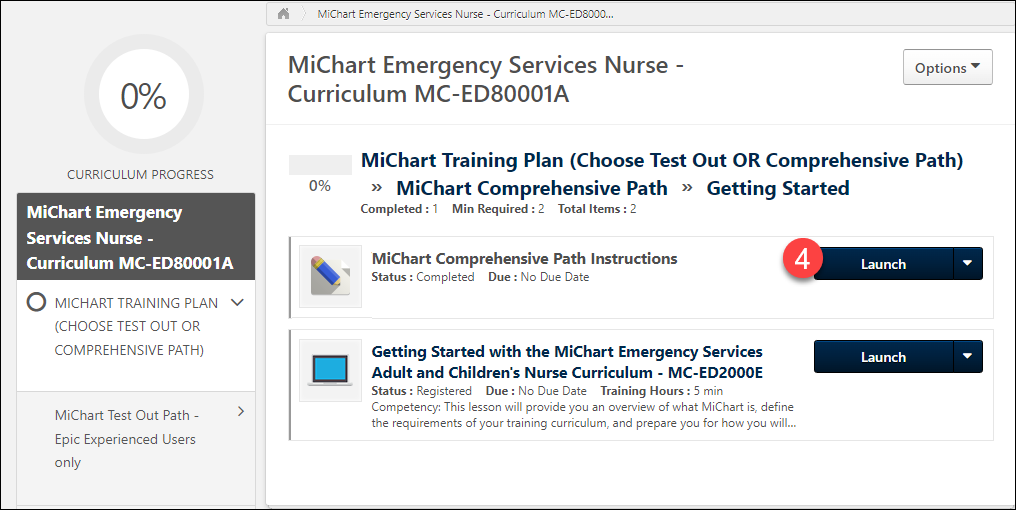Launch MiChart Comprehensive Path Instructions
Image resolution: width=1016 pixels, height=510 pixels.
pos(882,264)
